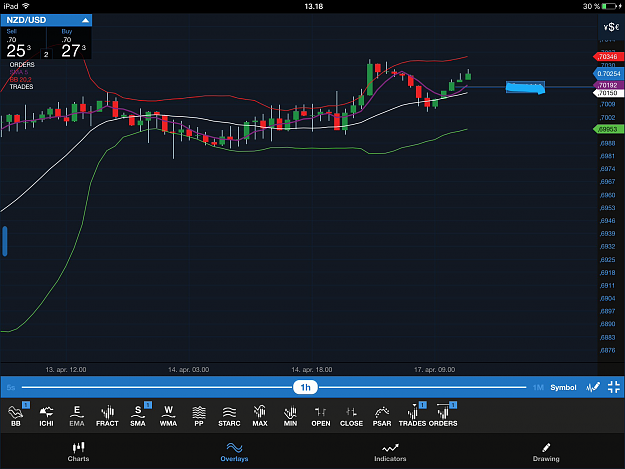This screenshot has height=469, width=625.
Task: Select the 1M timeframe end label
Action: (x=538, y=387)
